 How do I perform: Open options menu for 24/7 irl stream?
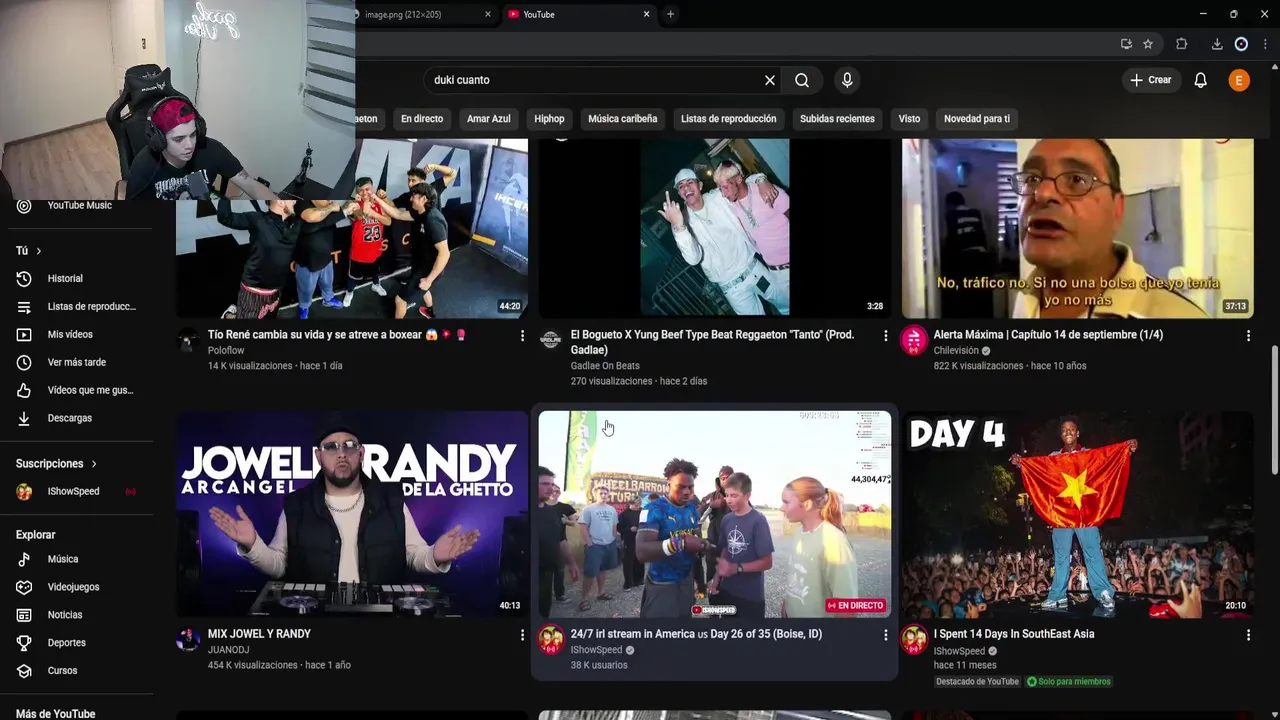click(x=885, y=635)
